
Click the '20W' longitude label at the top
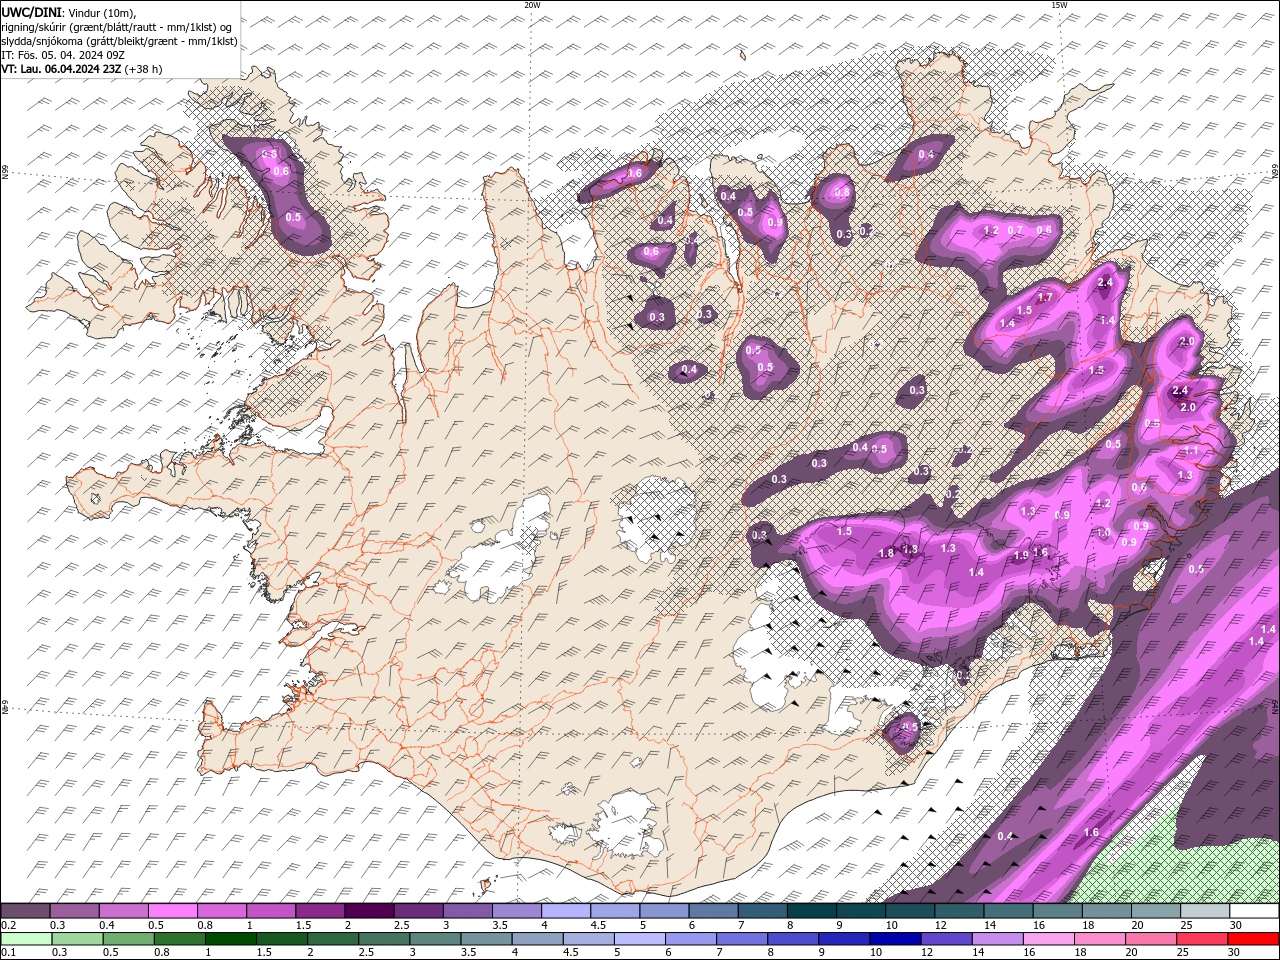532,5
